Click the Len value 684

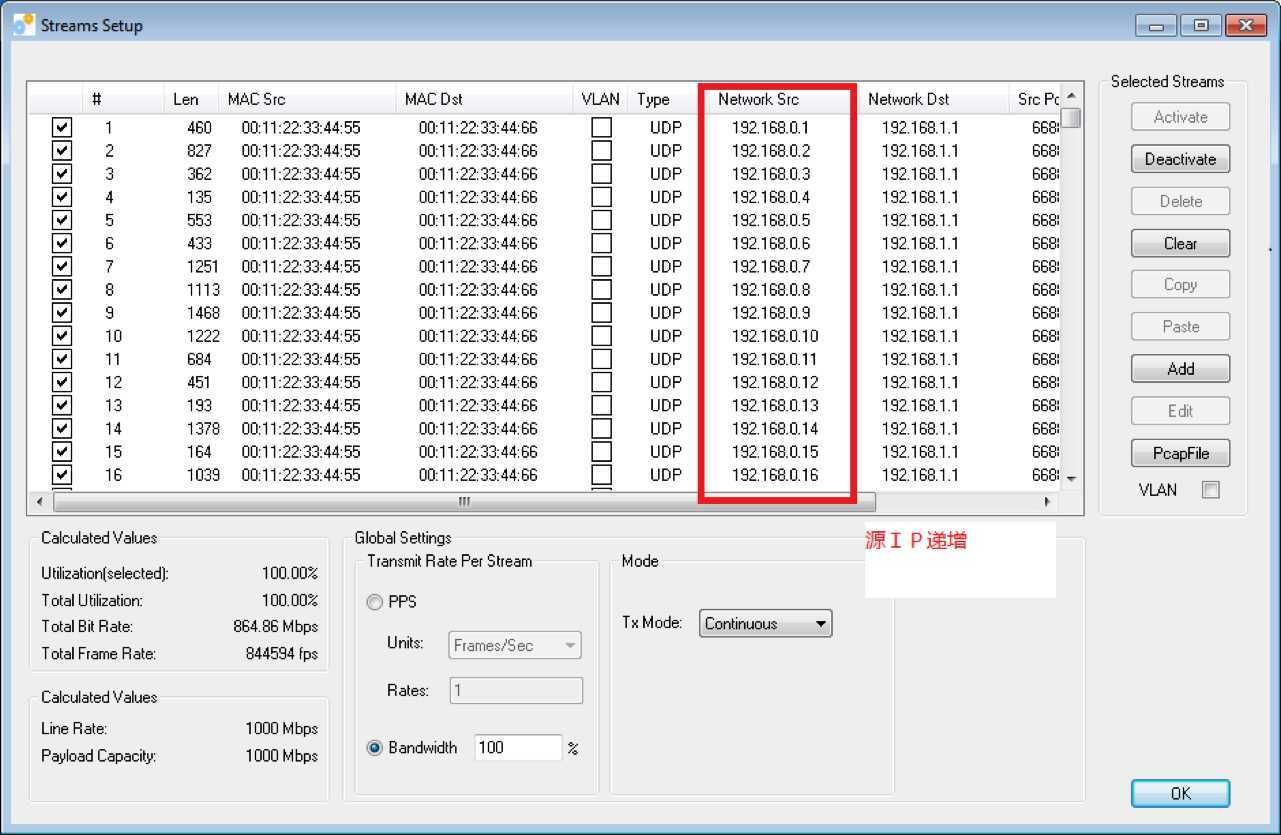(199, 359)
